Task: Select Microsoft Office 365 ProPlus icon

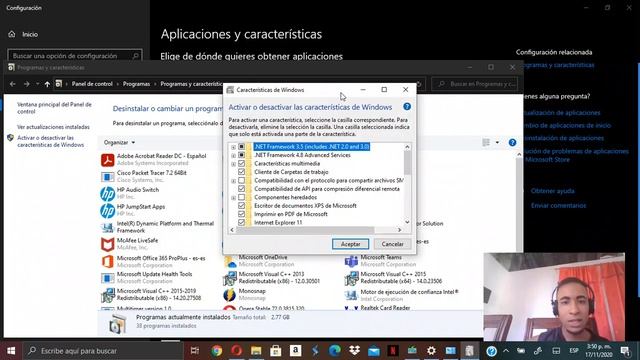Action: [107, 262]
